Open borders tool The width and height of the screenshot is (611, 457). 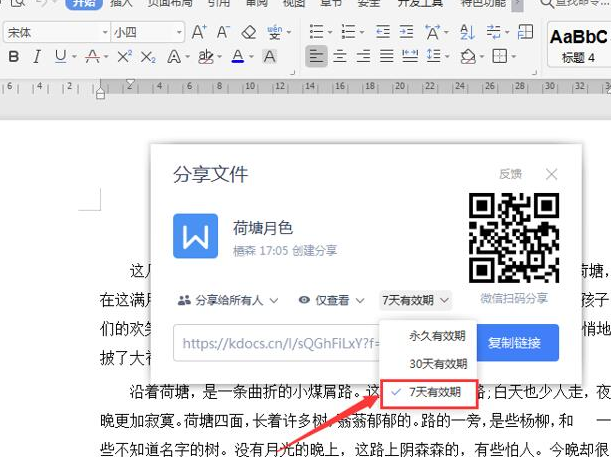coord(500,57)
